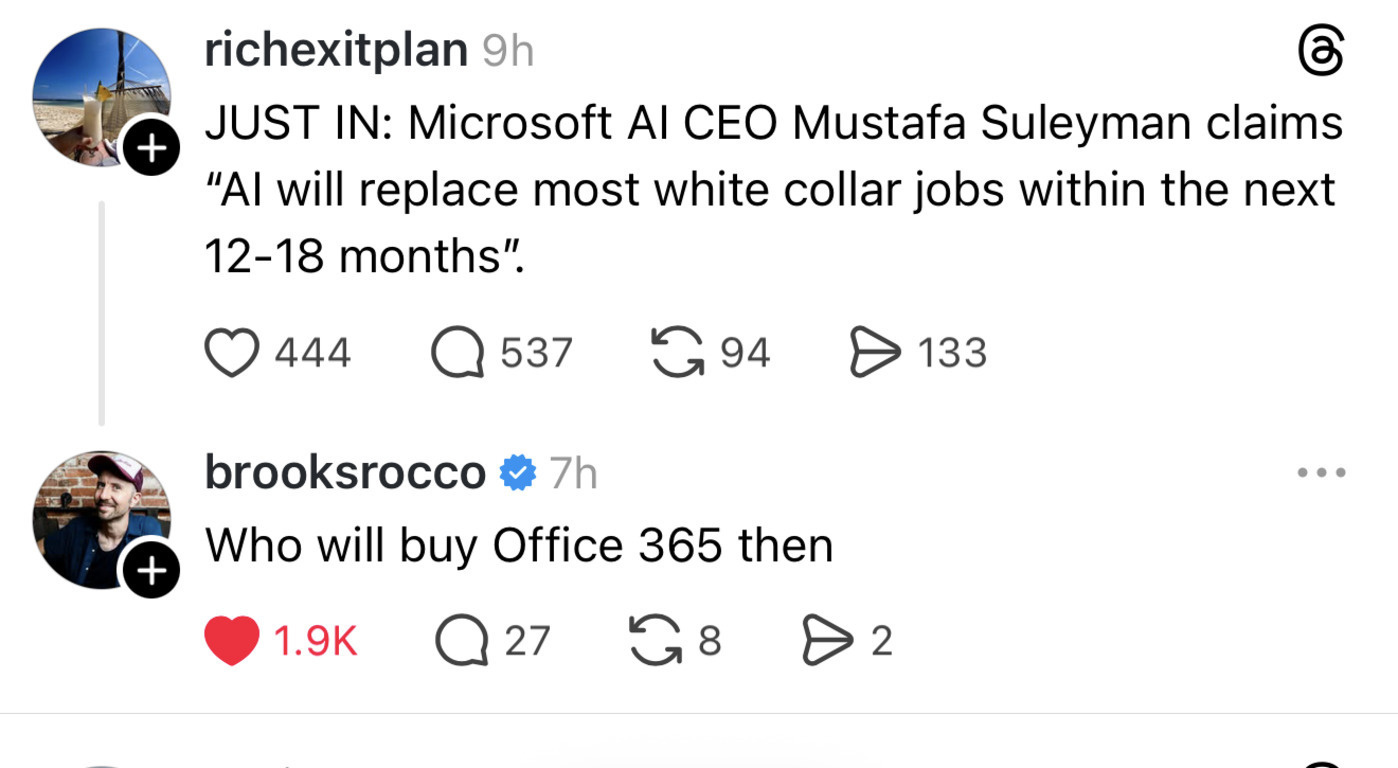
Task: Follow richexitplan via plus badge
Action: pyautogui.click(x=151, y=149)
